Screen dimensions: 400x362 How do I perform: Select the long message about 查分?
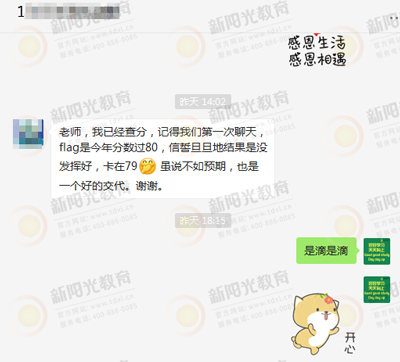(x=163, y=158)
